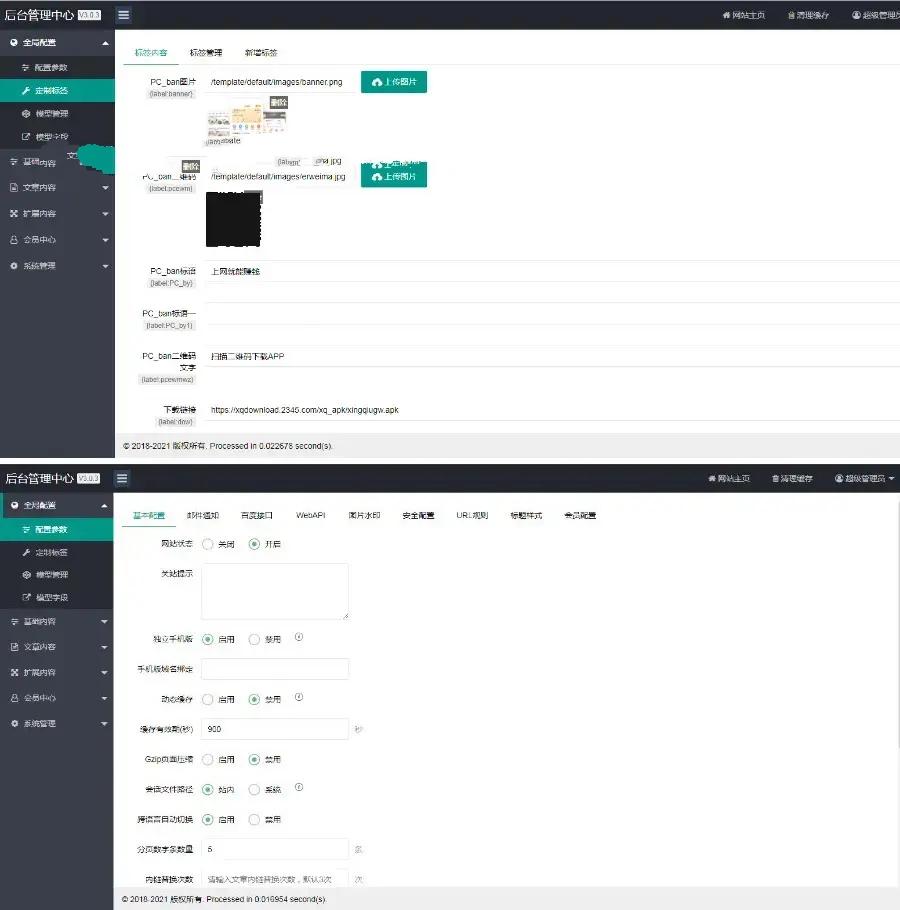Screen dimensions: 900x910
Task: Click the 删除 badge on the banner thumbnail
Action: (279, 102)
